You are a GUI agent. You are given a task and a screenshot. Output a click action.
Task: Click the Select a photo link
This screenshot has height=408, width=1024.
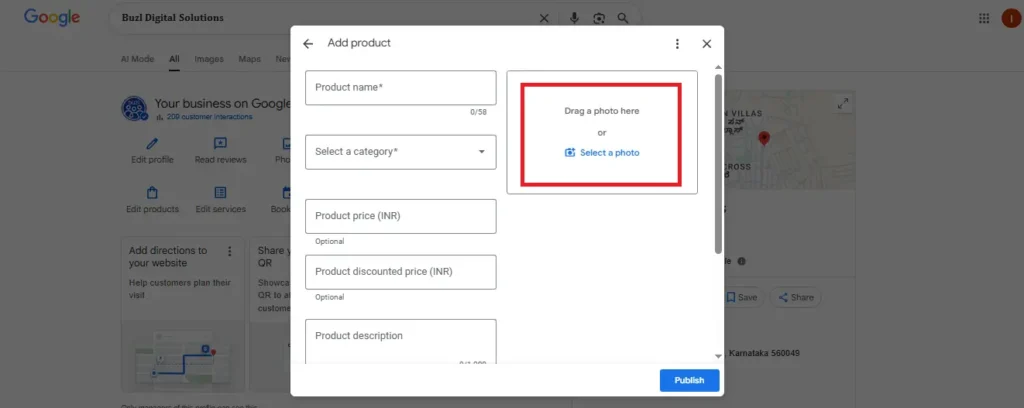[x=602, y=153]
